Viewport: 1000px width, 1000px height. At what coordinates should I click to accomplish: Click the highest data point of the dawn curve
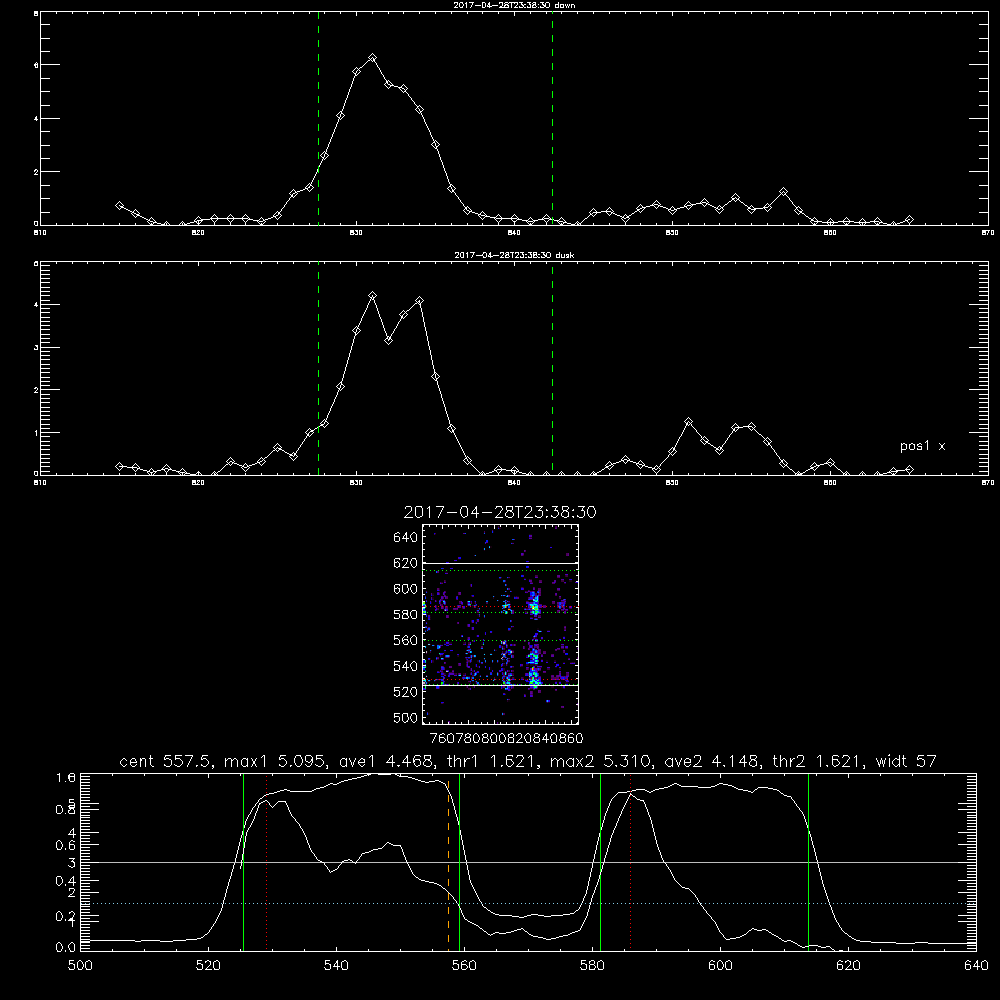tap(372, 57)
